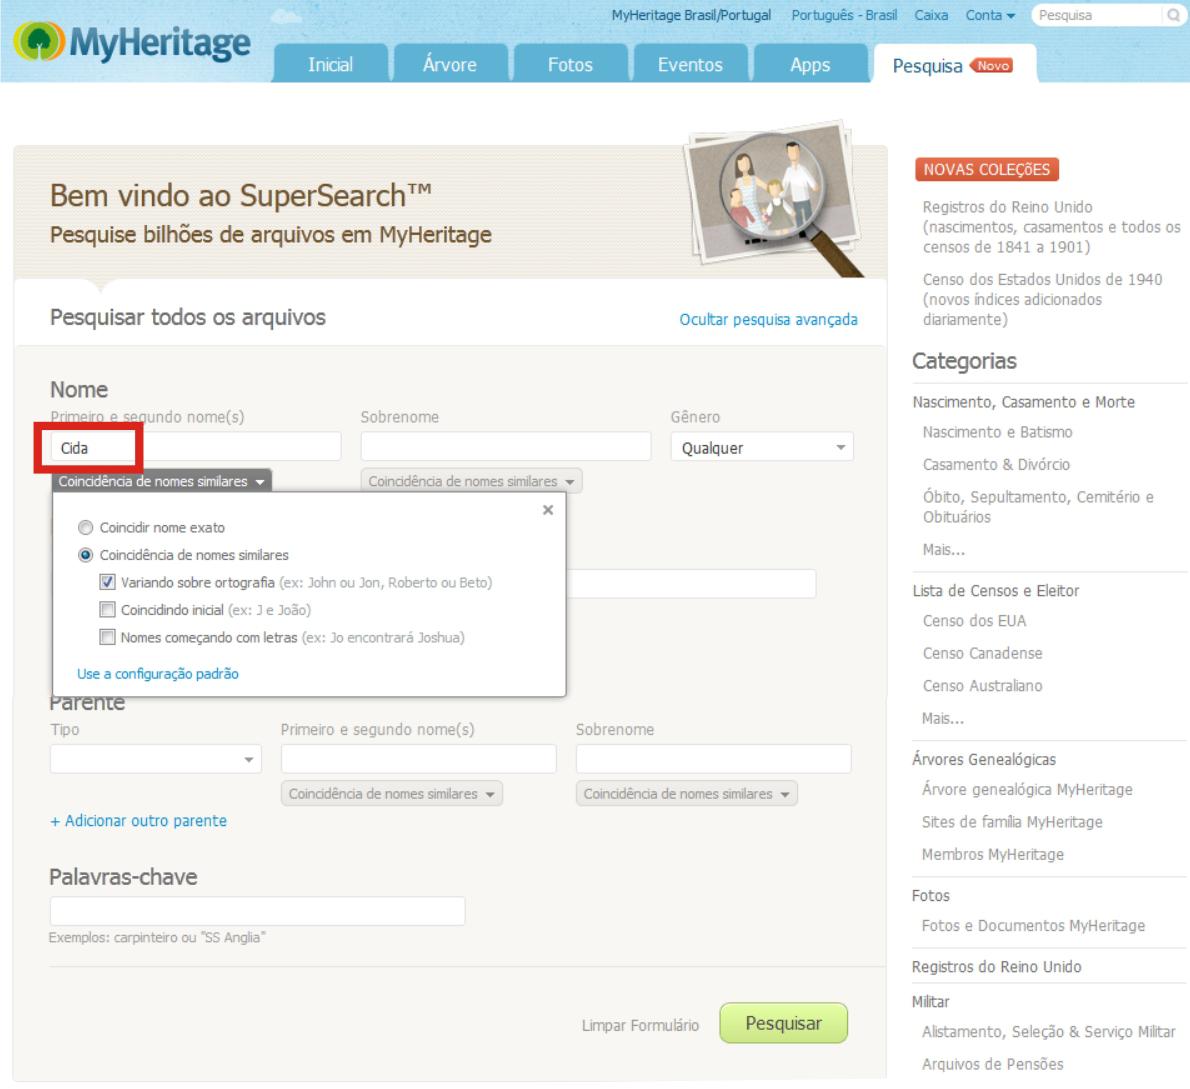
Task: Open the Fotos tab
Action: 570,64
